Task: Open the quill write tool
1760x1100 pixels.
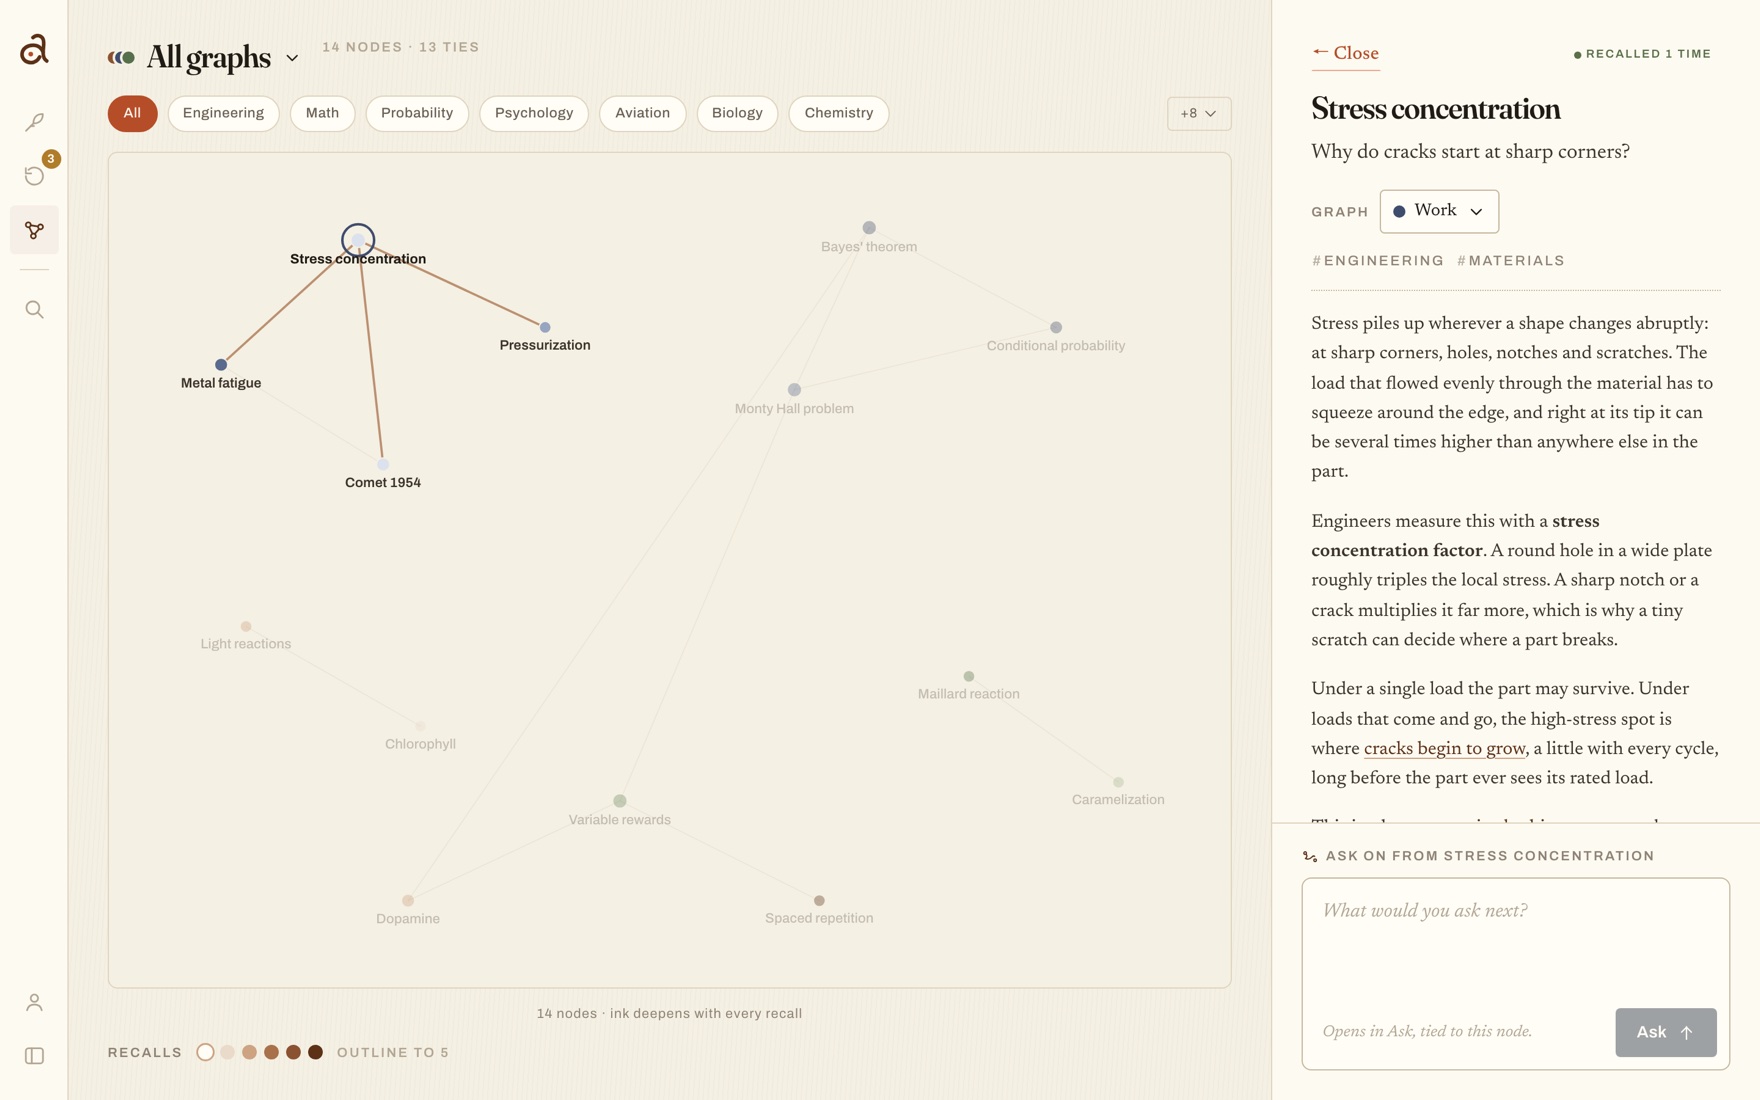Action: click(34, 122)
